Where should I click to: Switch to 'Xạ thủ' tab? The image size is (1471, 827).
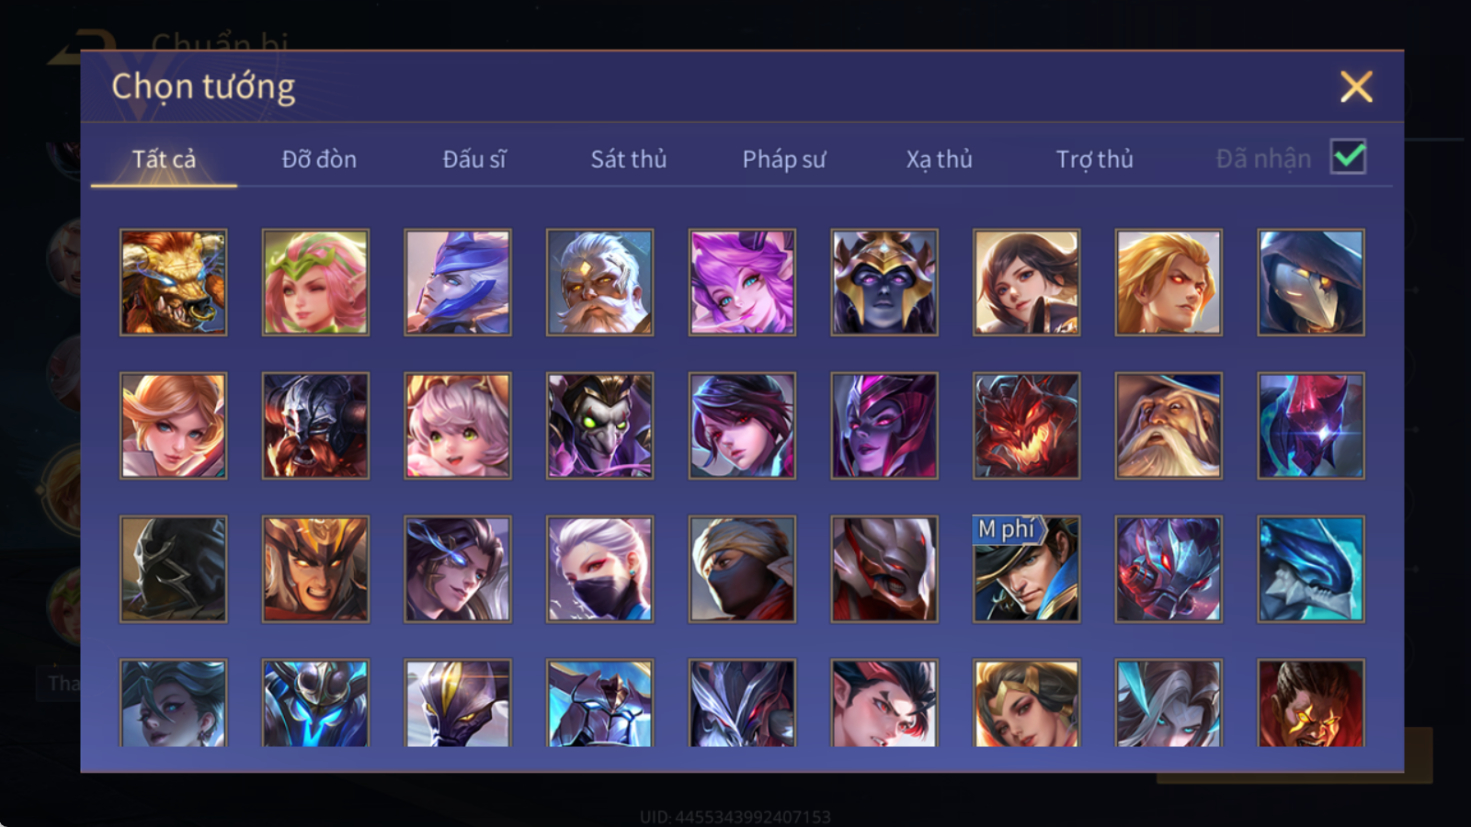tap(939, 159)
